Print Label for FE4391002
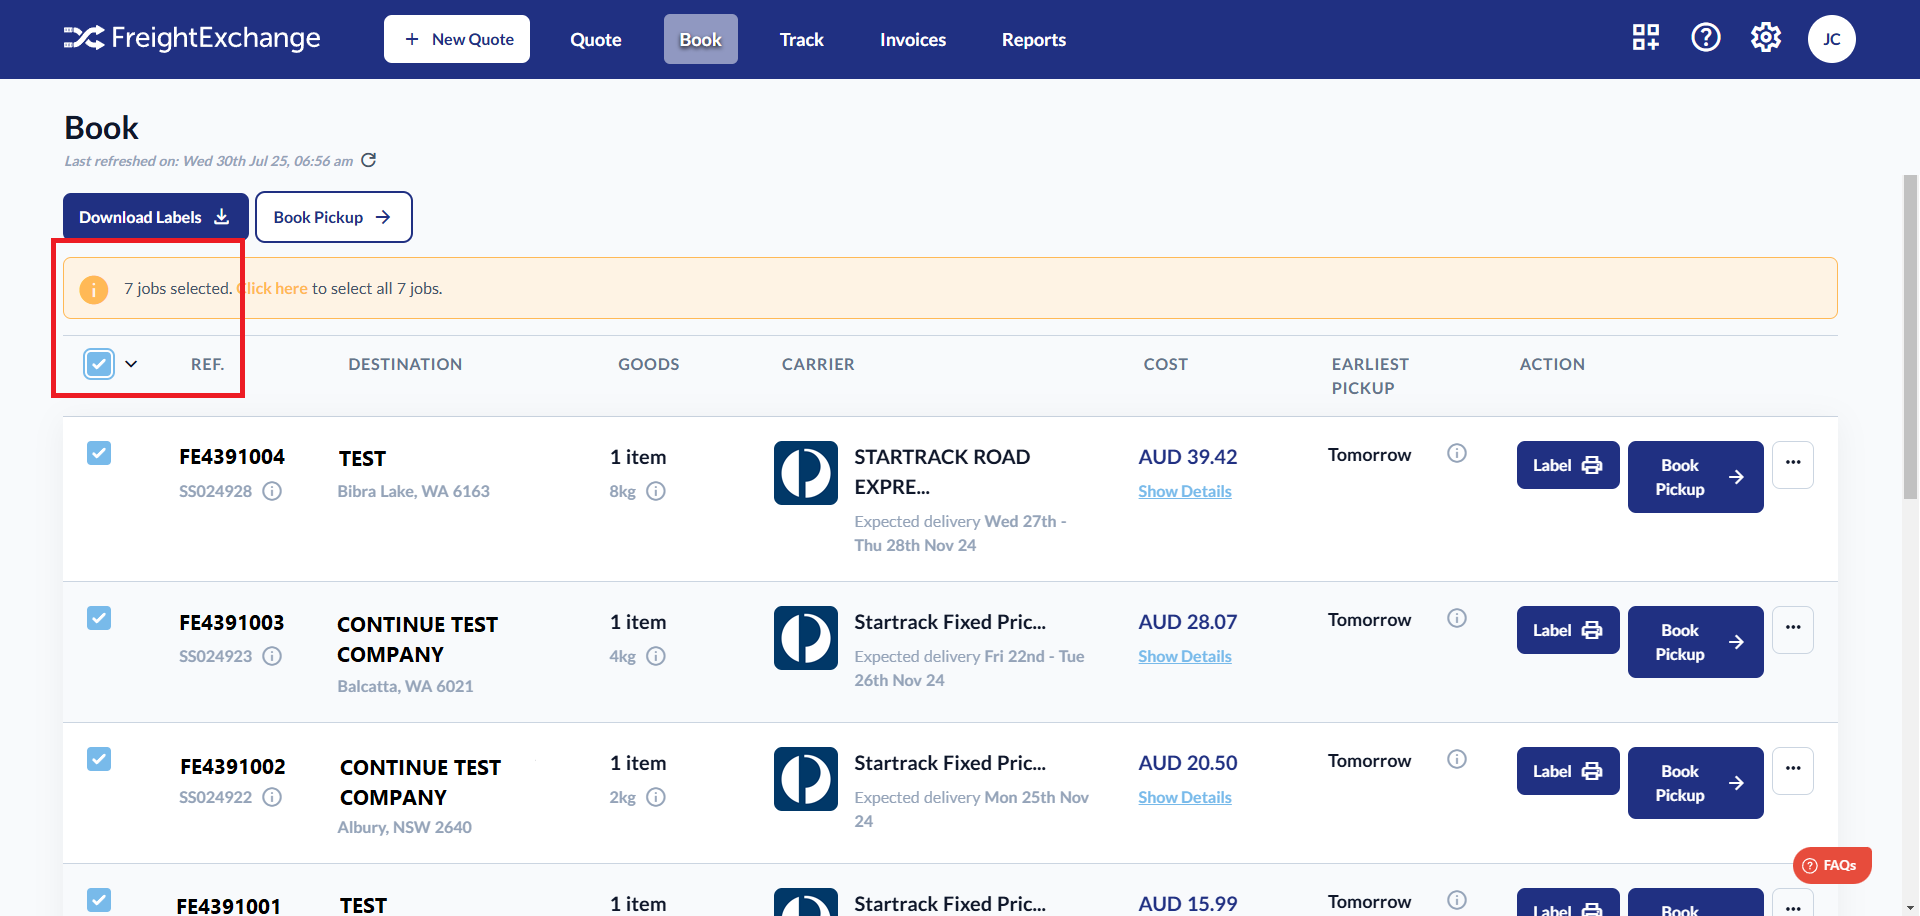Image resolution: width=1920 pixels, height=916 pixels. coord(1568,771)
